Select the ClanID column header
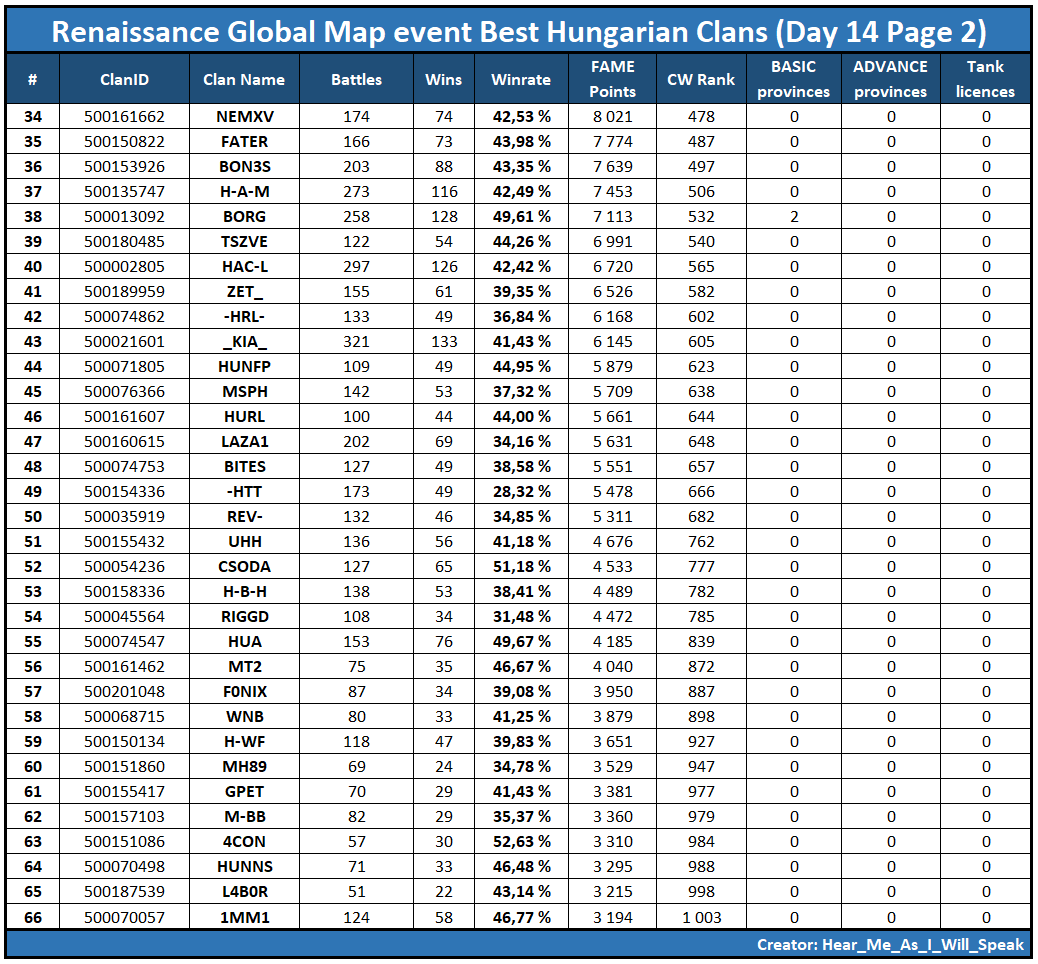 [x=124, y=79]
